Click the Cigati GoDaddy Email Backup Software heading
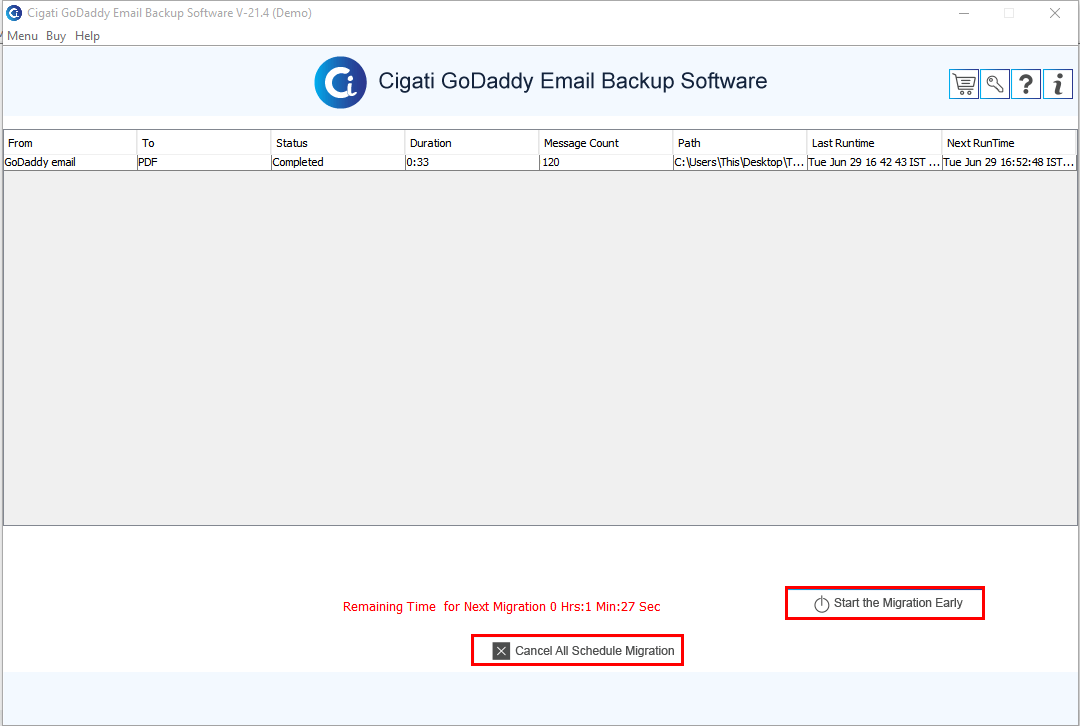1080x726 pixels. pos(572,81)
